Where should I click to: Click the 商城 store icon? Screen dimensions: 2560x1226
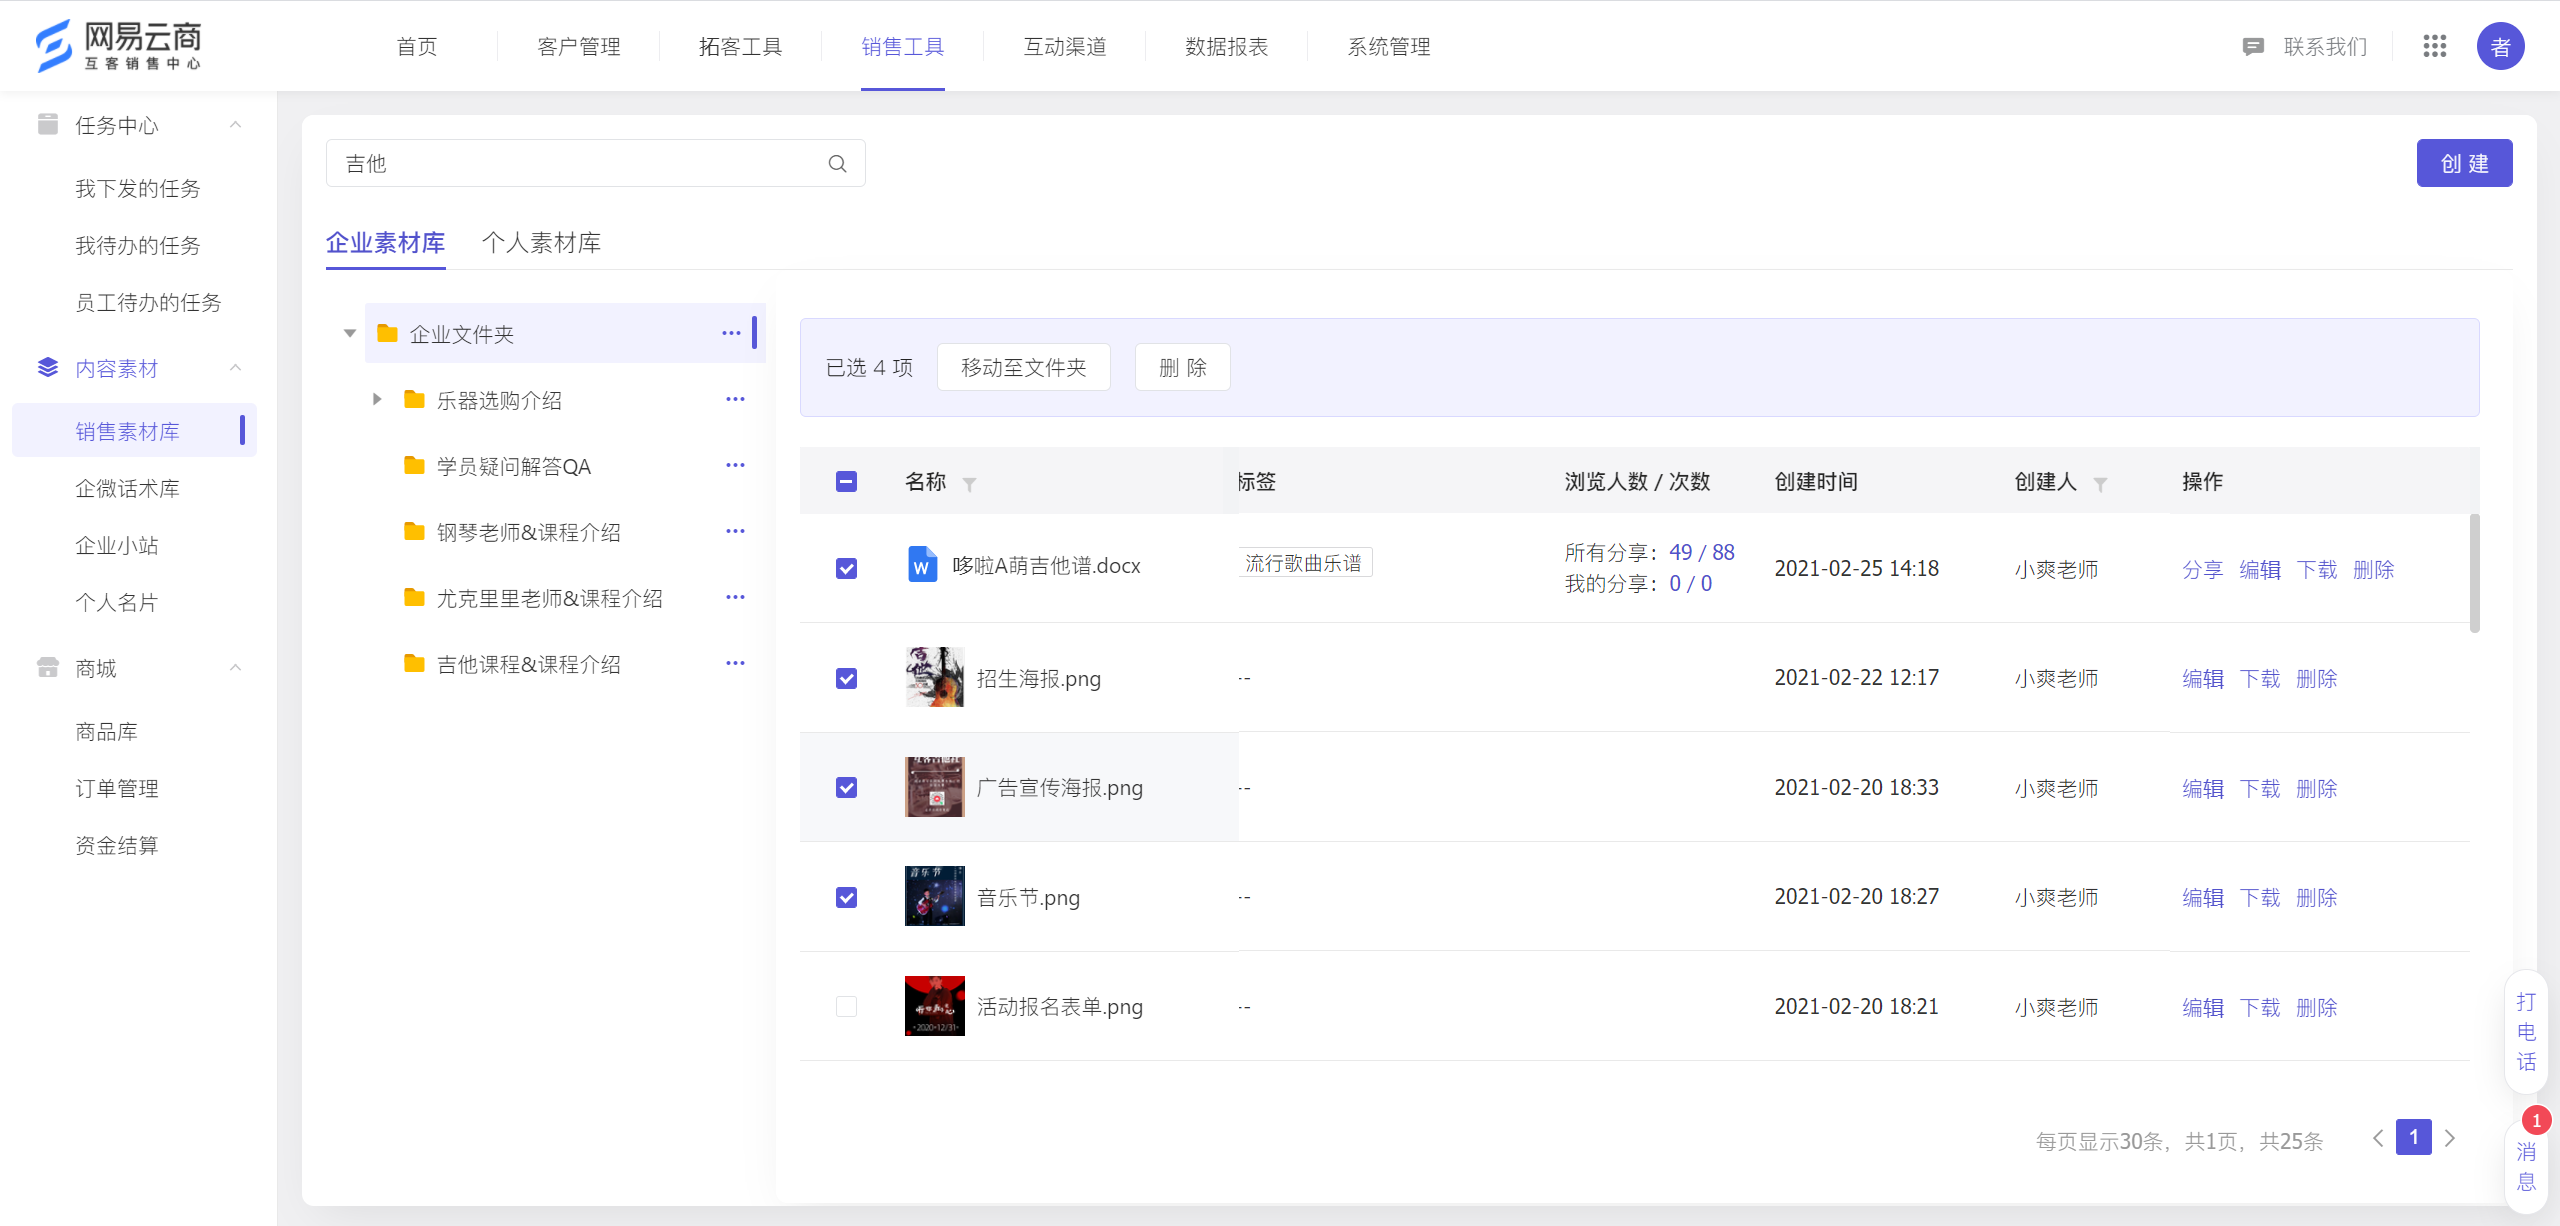pos(47,667)
